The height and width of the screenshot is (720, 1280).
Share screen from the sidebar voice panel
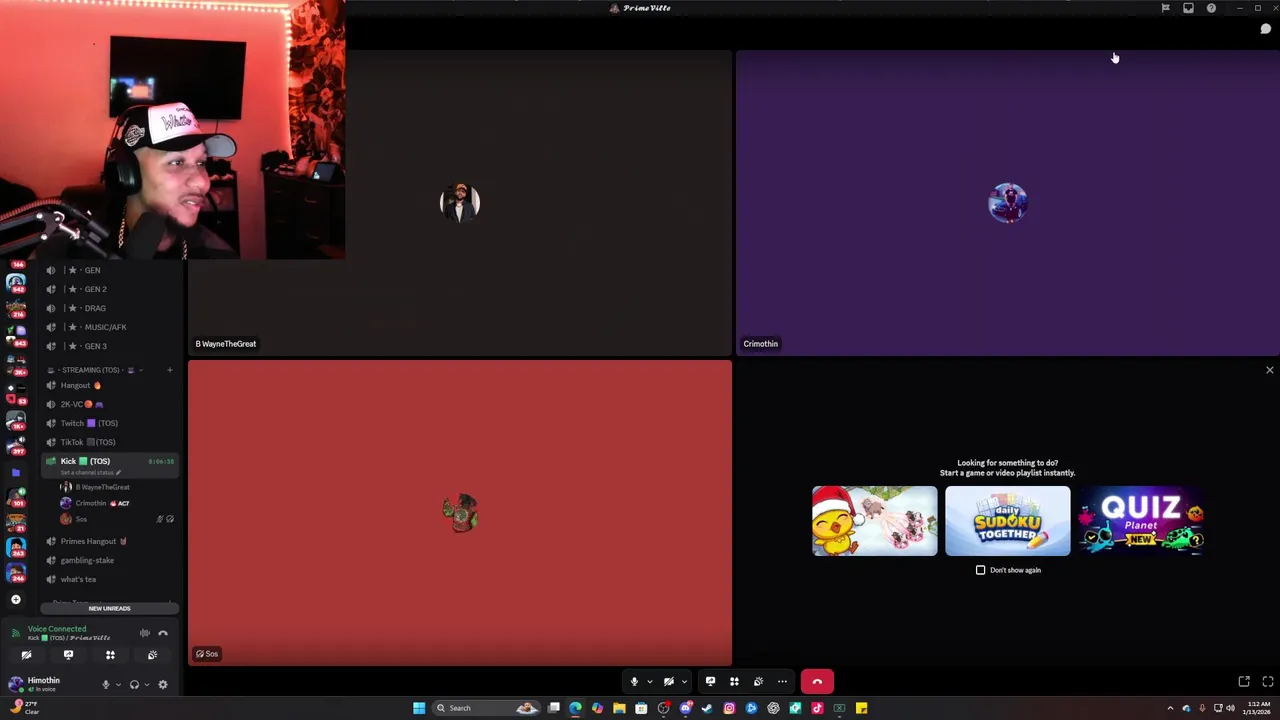tap(68, 655)
